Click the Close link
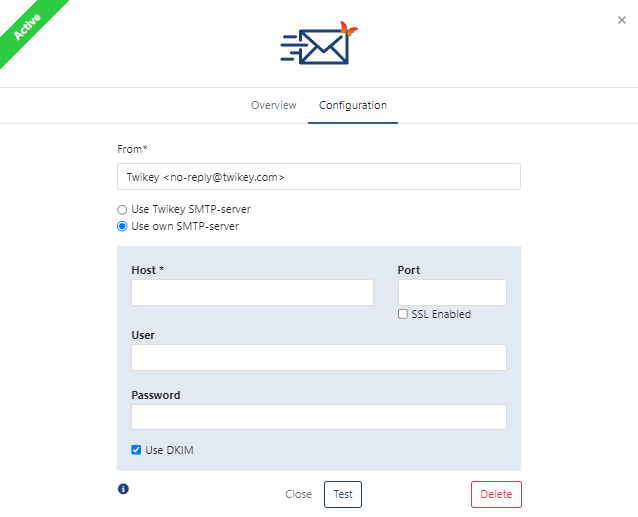 pyautogui.click(x=298, y=494)
